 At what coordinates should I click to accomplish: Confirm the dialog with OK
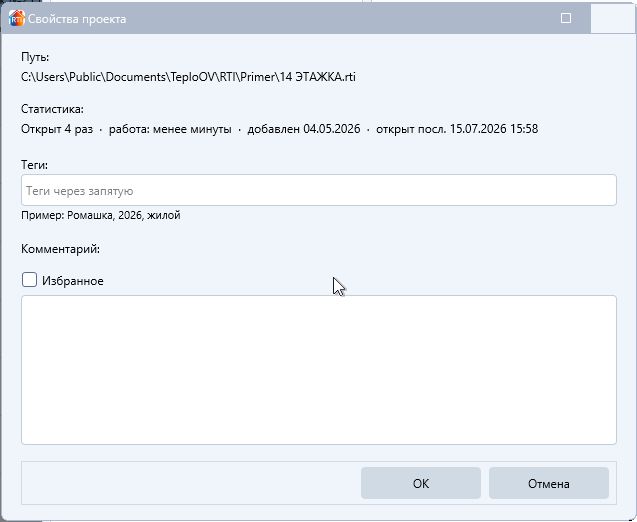tap(421, 483)
